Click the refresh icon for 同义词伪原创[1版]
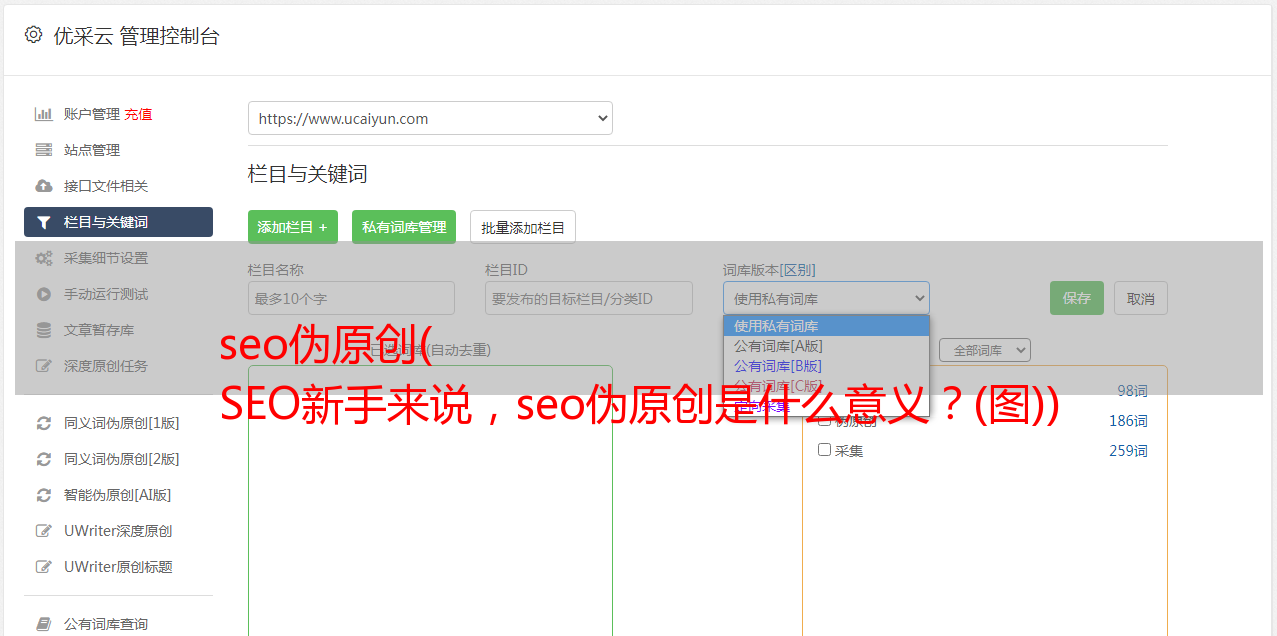Viewport: 1277px width, 636px height. pyautogui.click(x=44, y=423)
